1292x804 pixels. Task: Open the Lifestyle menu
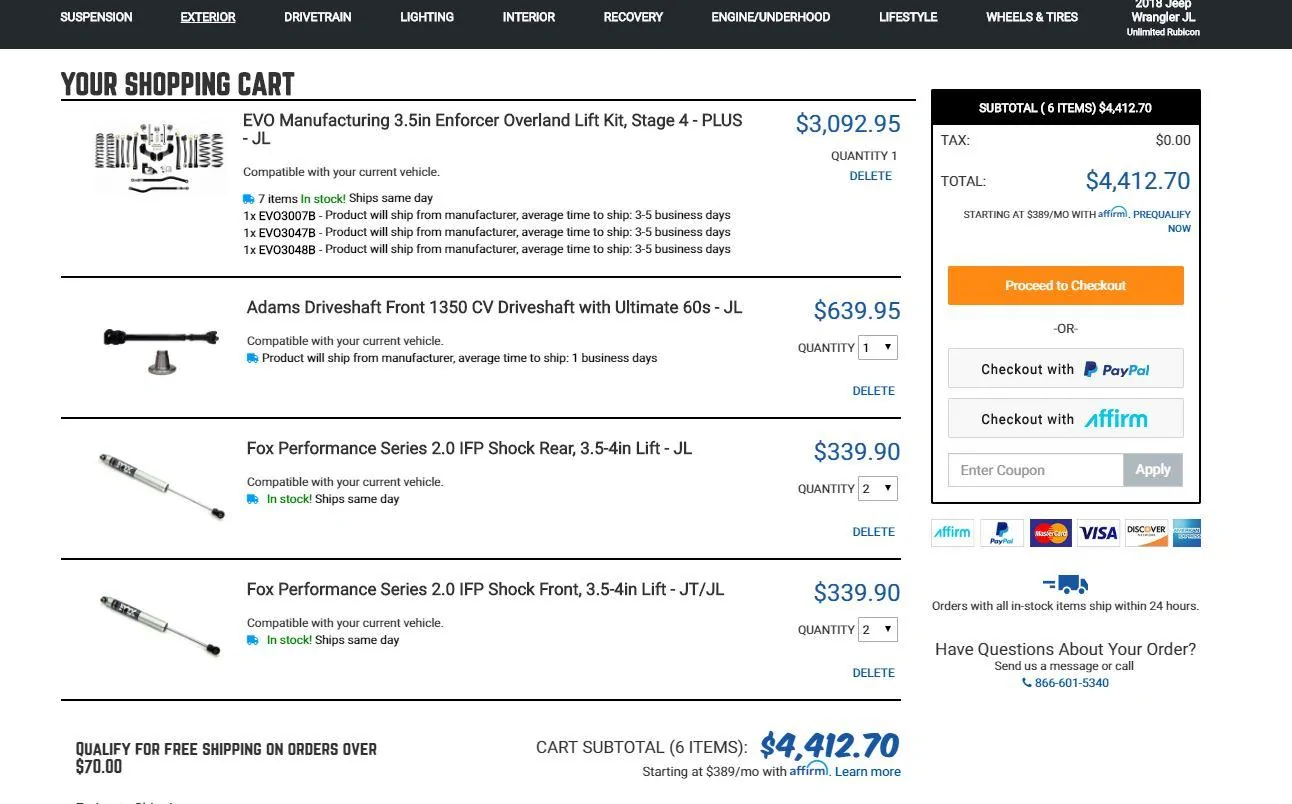point(908,17)
